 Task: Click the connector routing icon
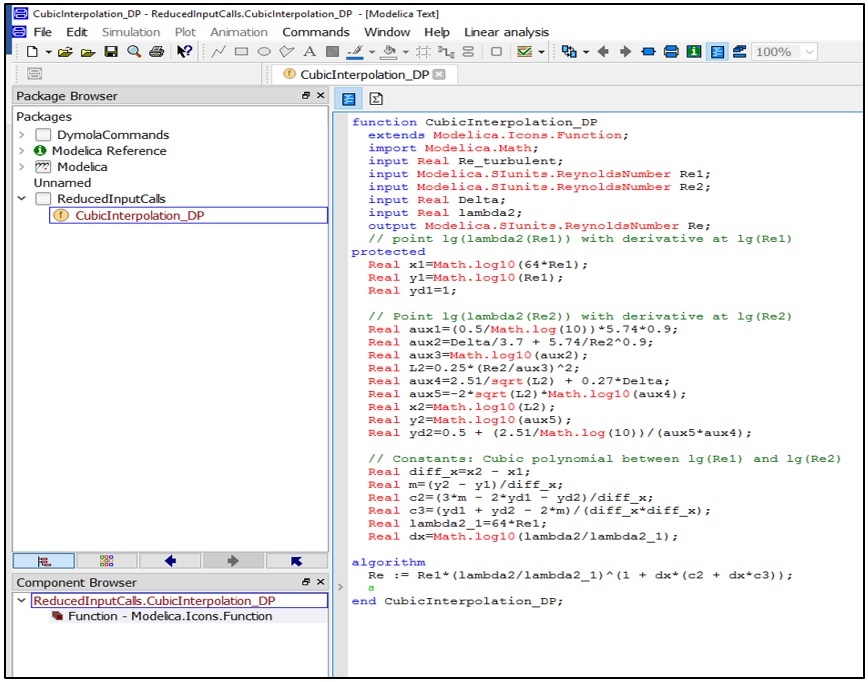tap(446, 52)
